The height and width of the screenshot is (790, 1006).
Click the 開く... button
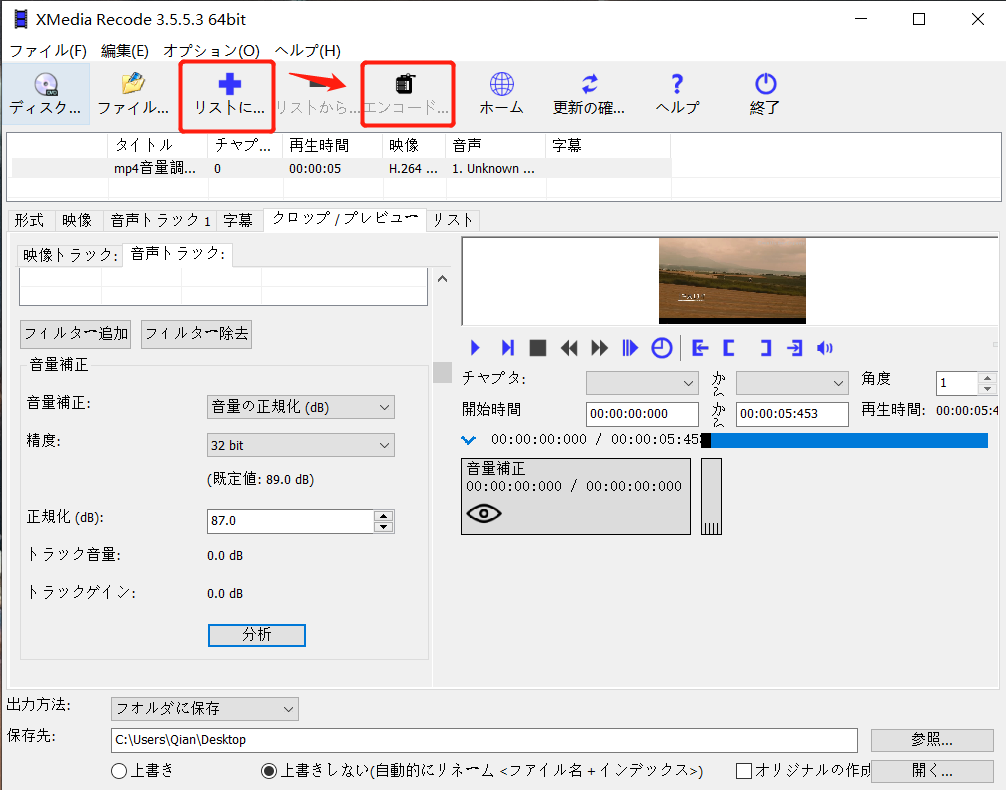[x=932, y=771]
